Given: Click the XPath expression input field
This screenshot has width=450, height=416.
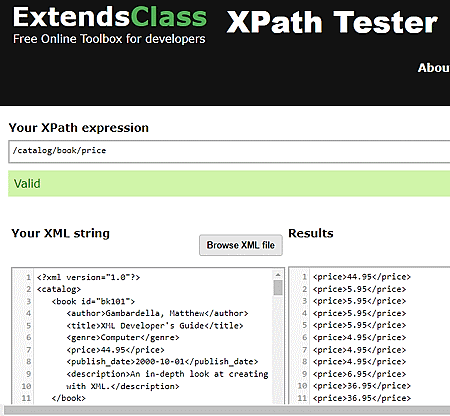Looking at the screenshot, I should pyautogui.click(x=229, y=151).
